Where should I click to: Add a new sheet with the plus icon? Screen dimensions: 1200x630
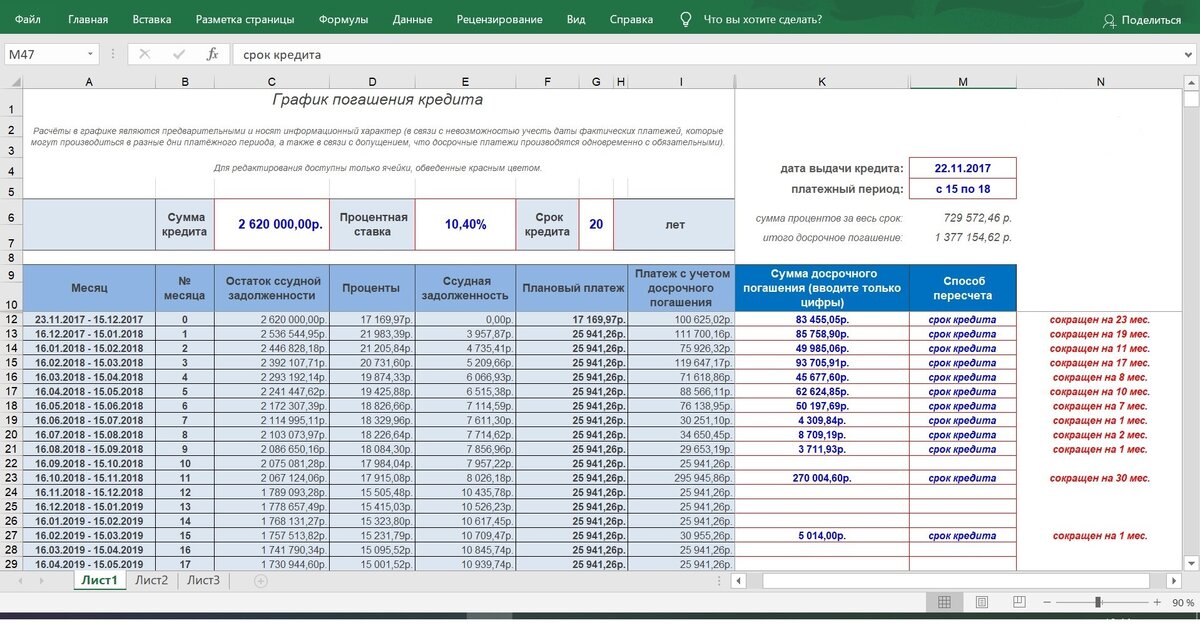coord(261,580)
